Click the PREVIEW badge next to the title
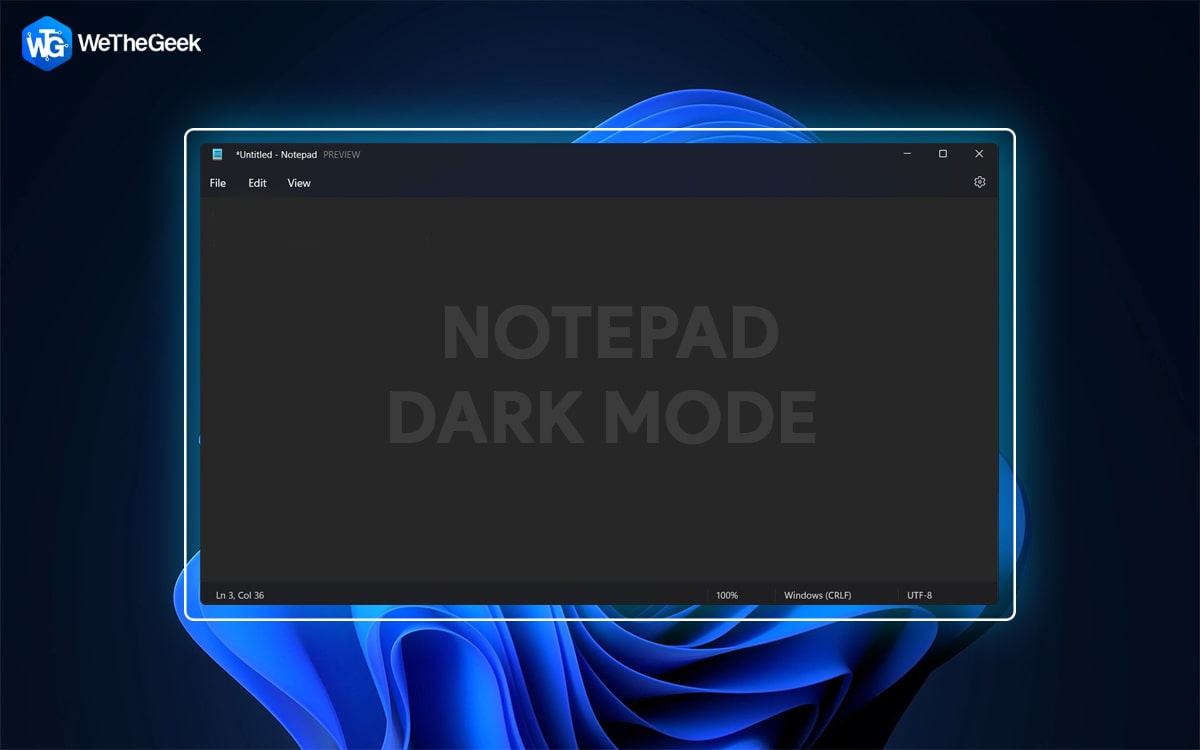The height and width of the screenshot is (750, 1200). pyautogui.click(x=341, y=154)
